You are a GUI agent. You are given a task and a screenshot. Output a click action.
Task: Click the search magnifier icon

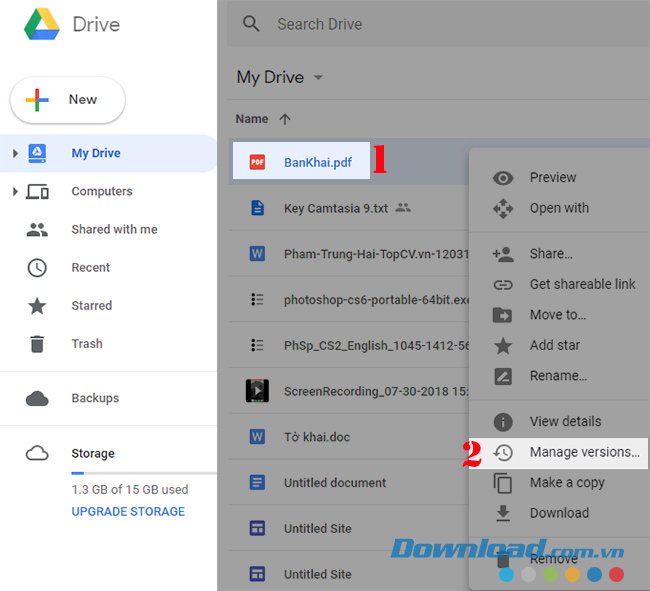pos(252,24)
